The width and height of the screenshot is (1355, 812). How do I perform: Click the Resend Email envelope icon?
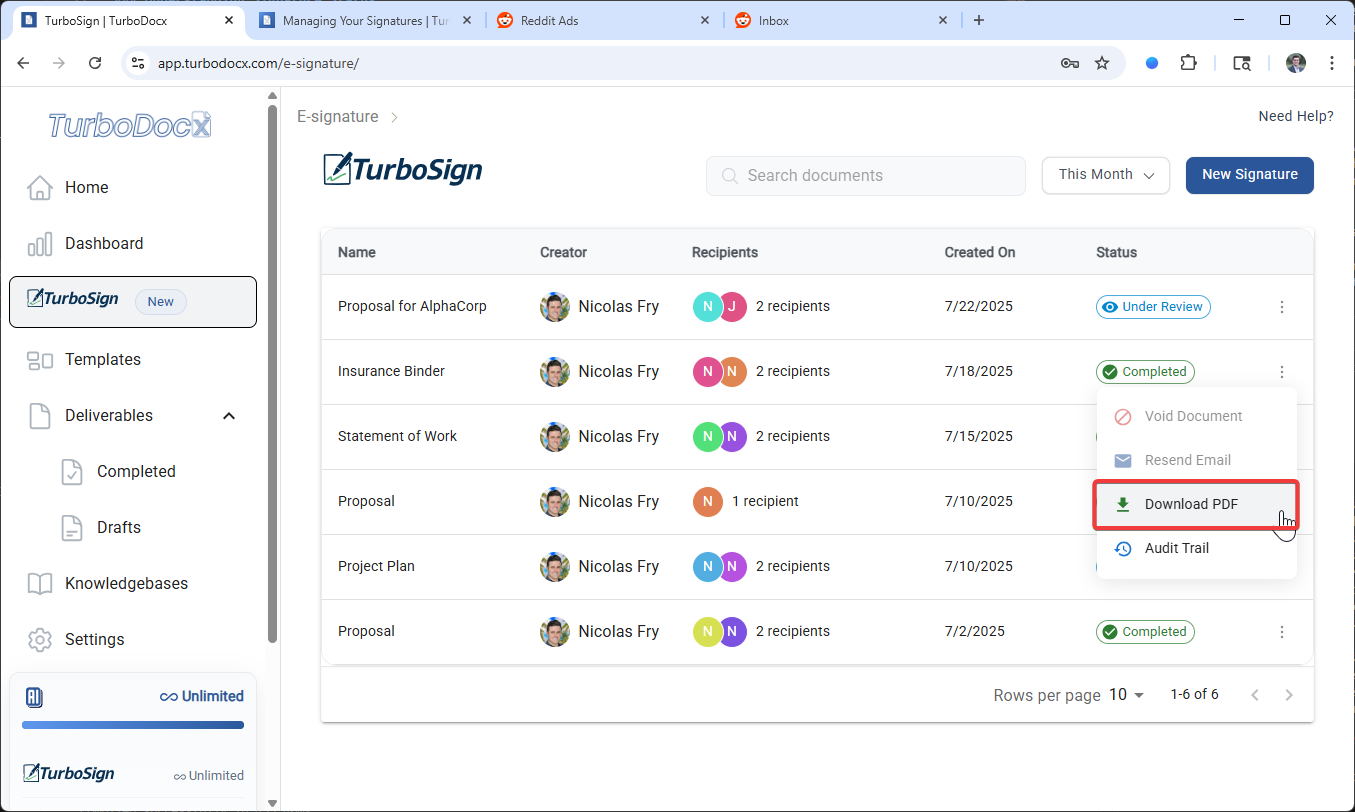click(x=1123, y=460)
